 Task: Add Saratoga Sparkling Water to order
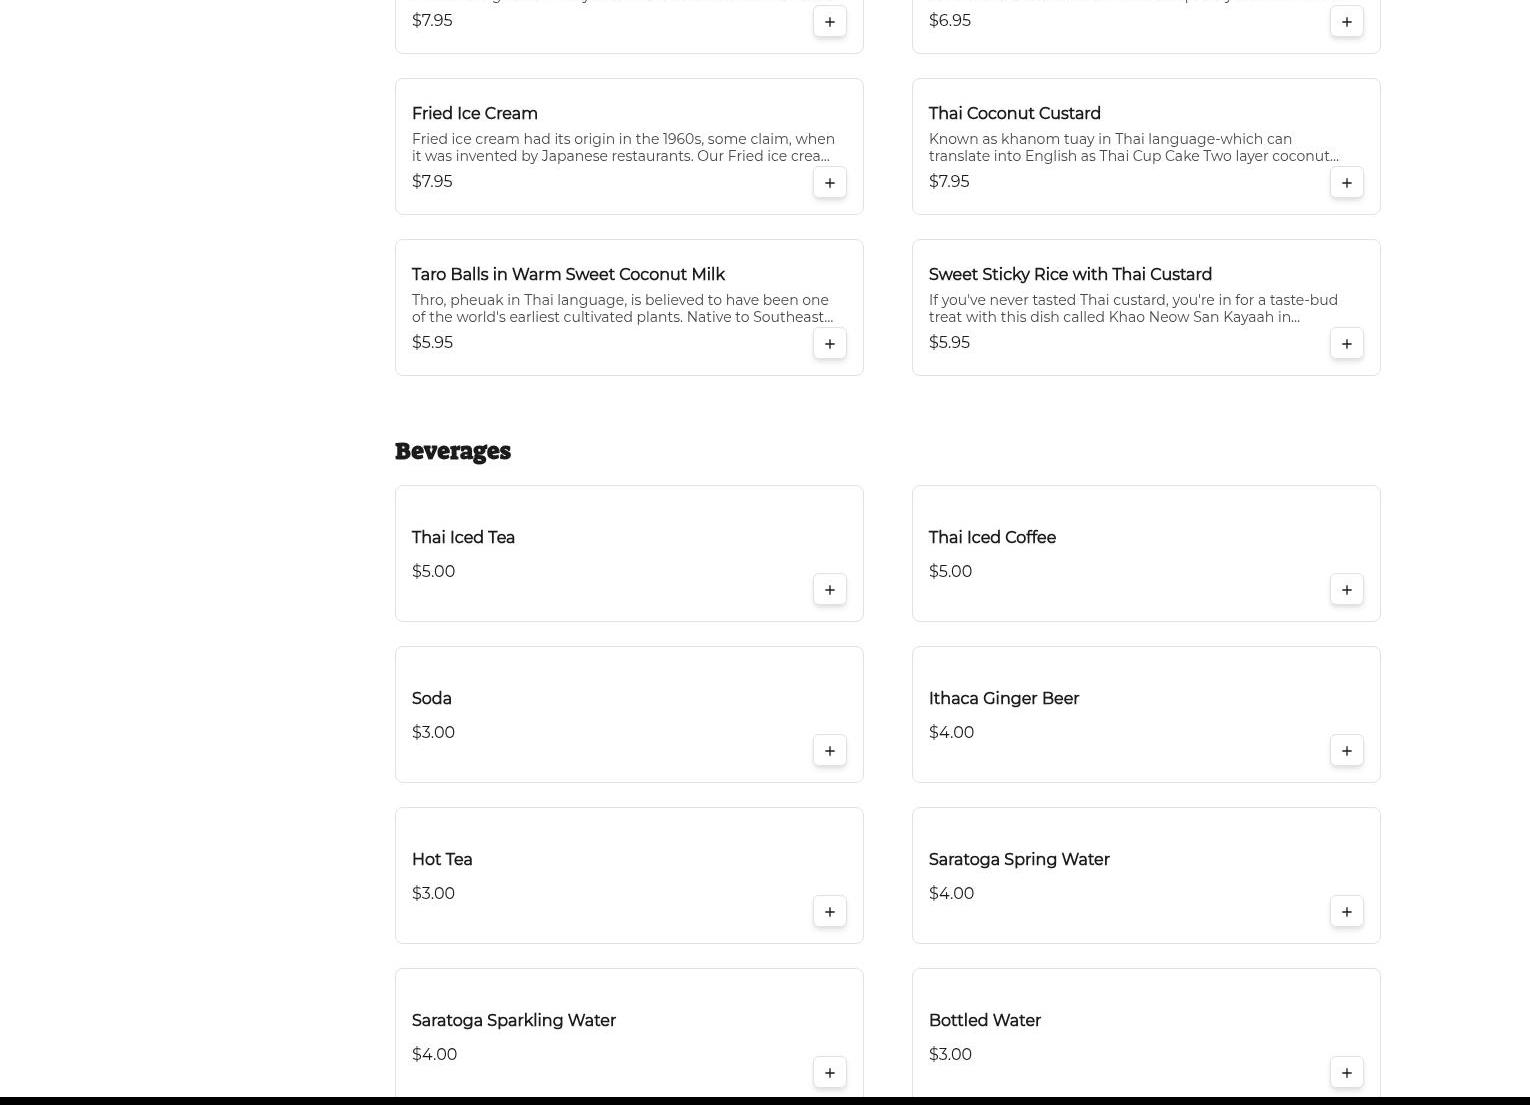[829, 1073]
